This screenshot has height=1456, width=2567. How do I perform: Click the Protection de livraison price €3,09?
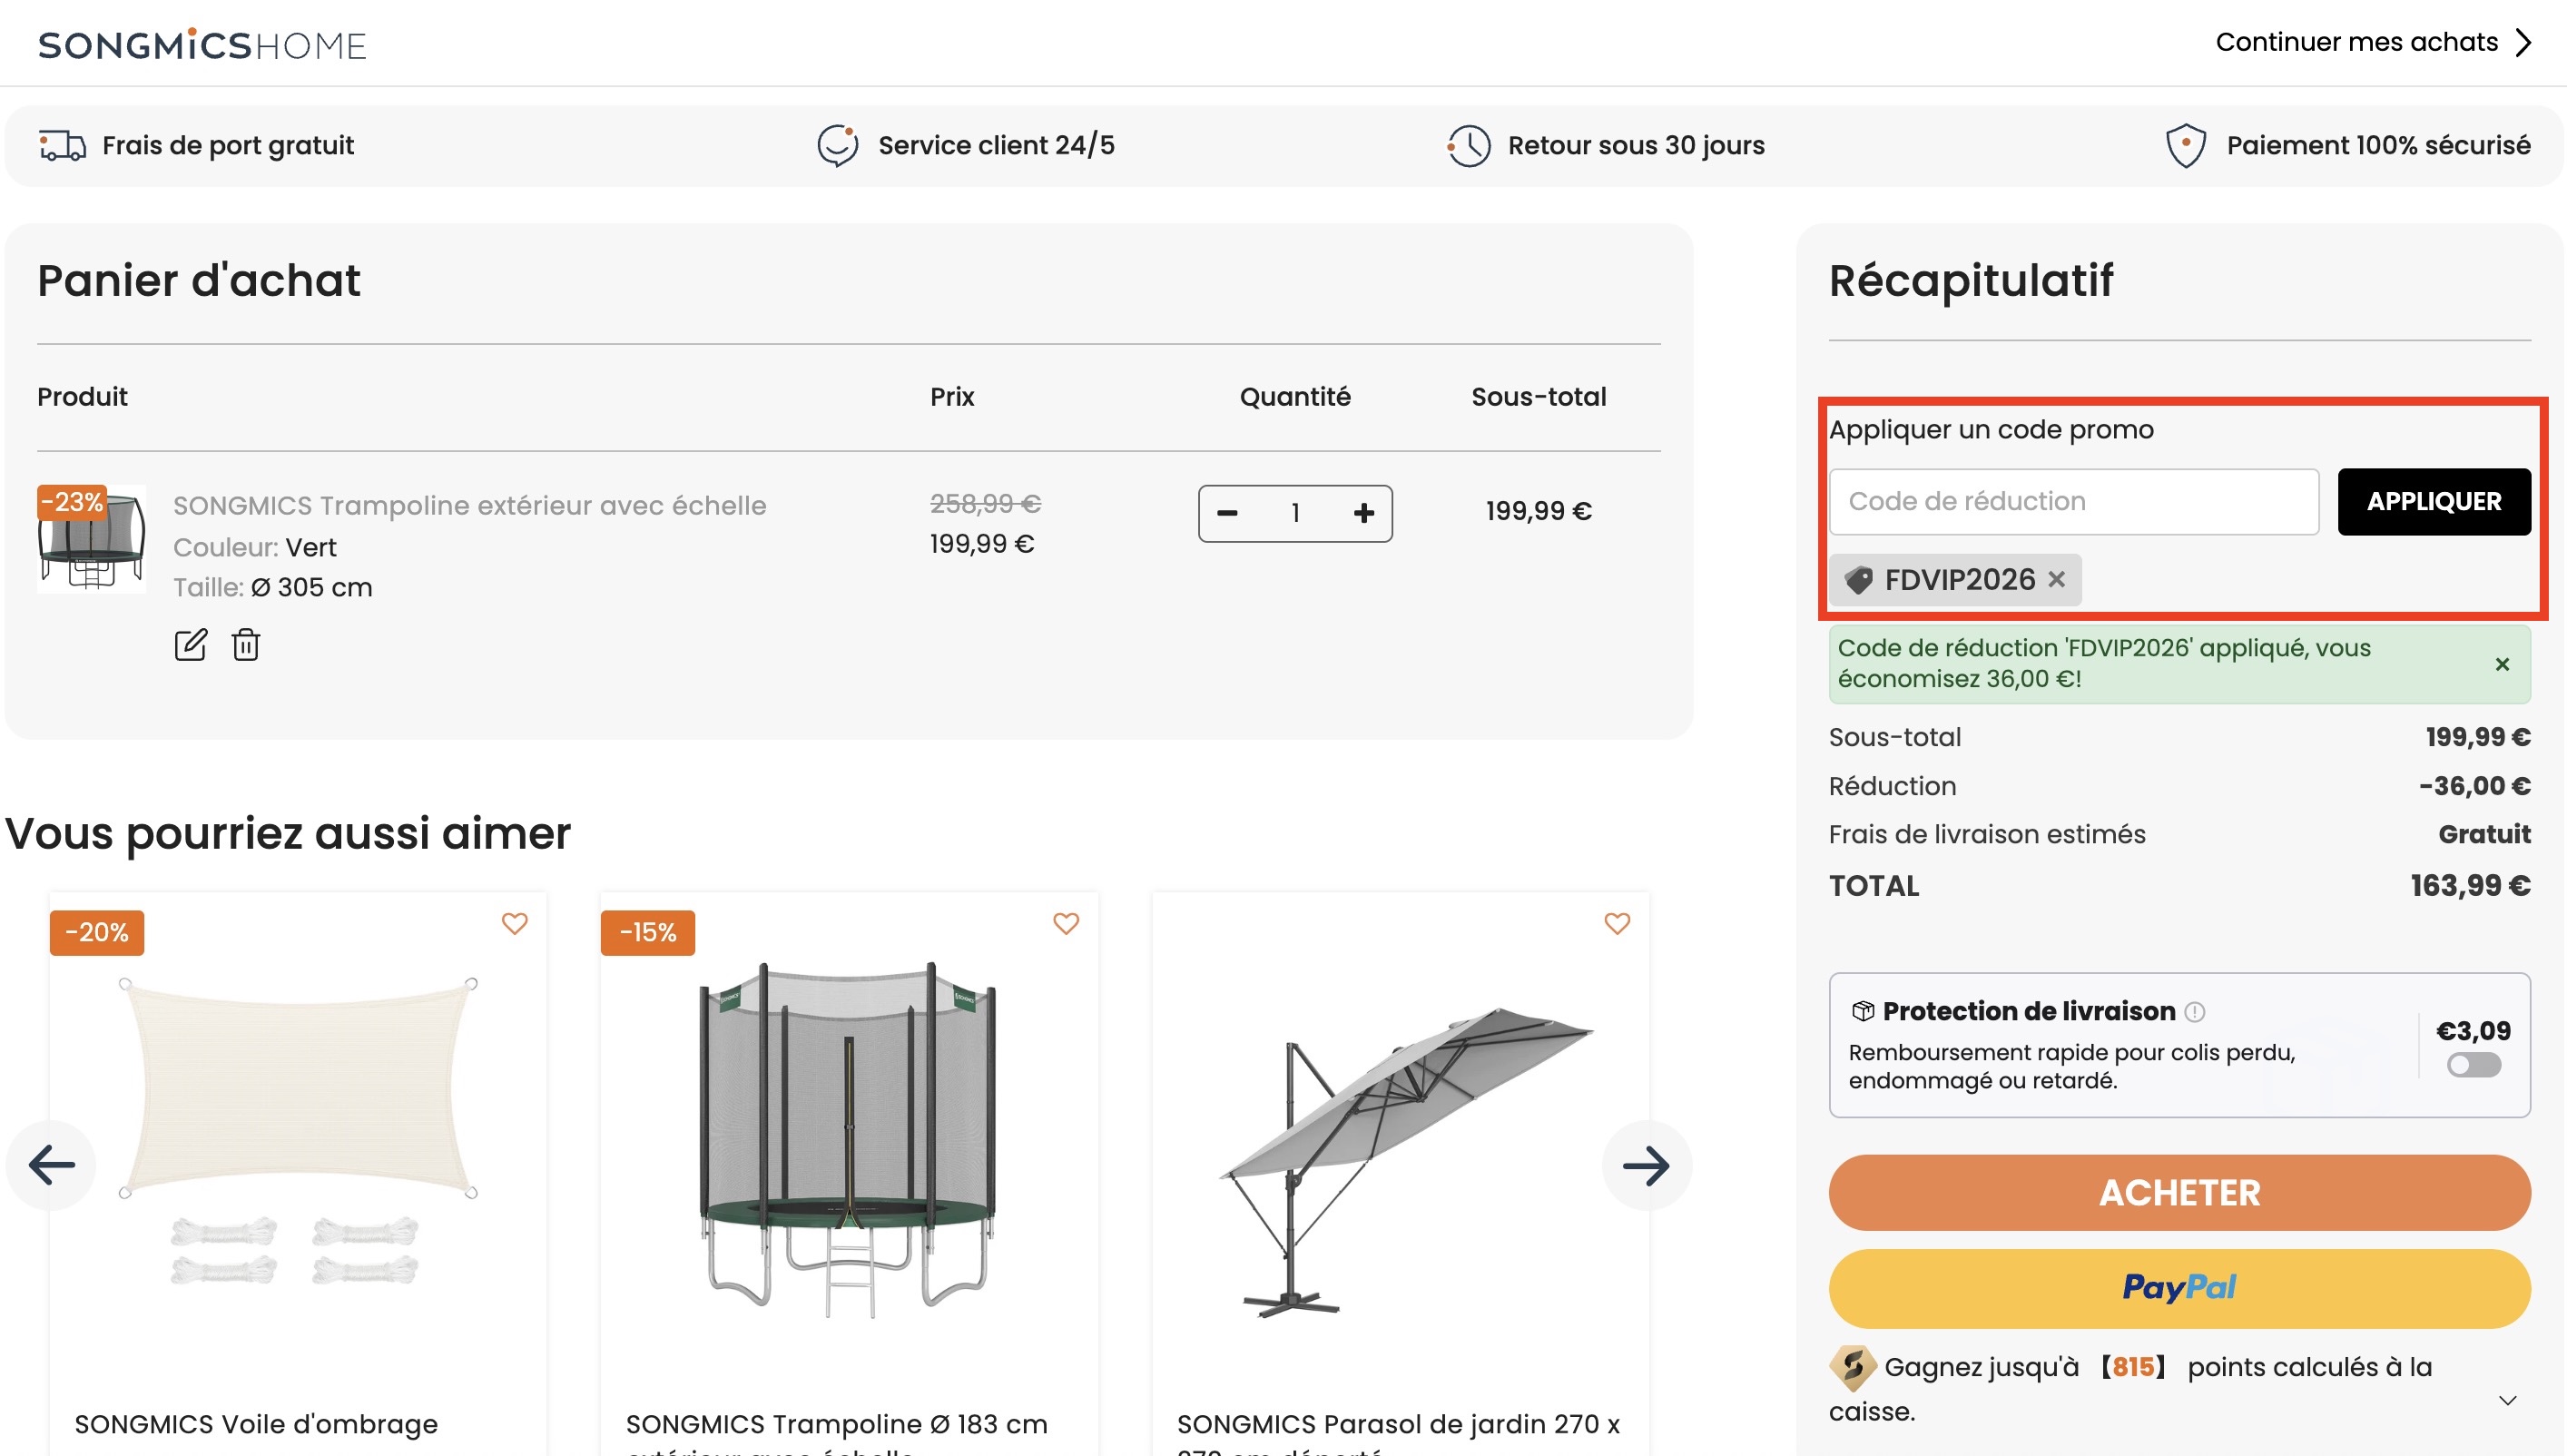pyautogui.click(x=2473, y=1030)
